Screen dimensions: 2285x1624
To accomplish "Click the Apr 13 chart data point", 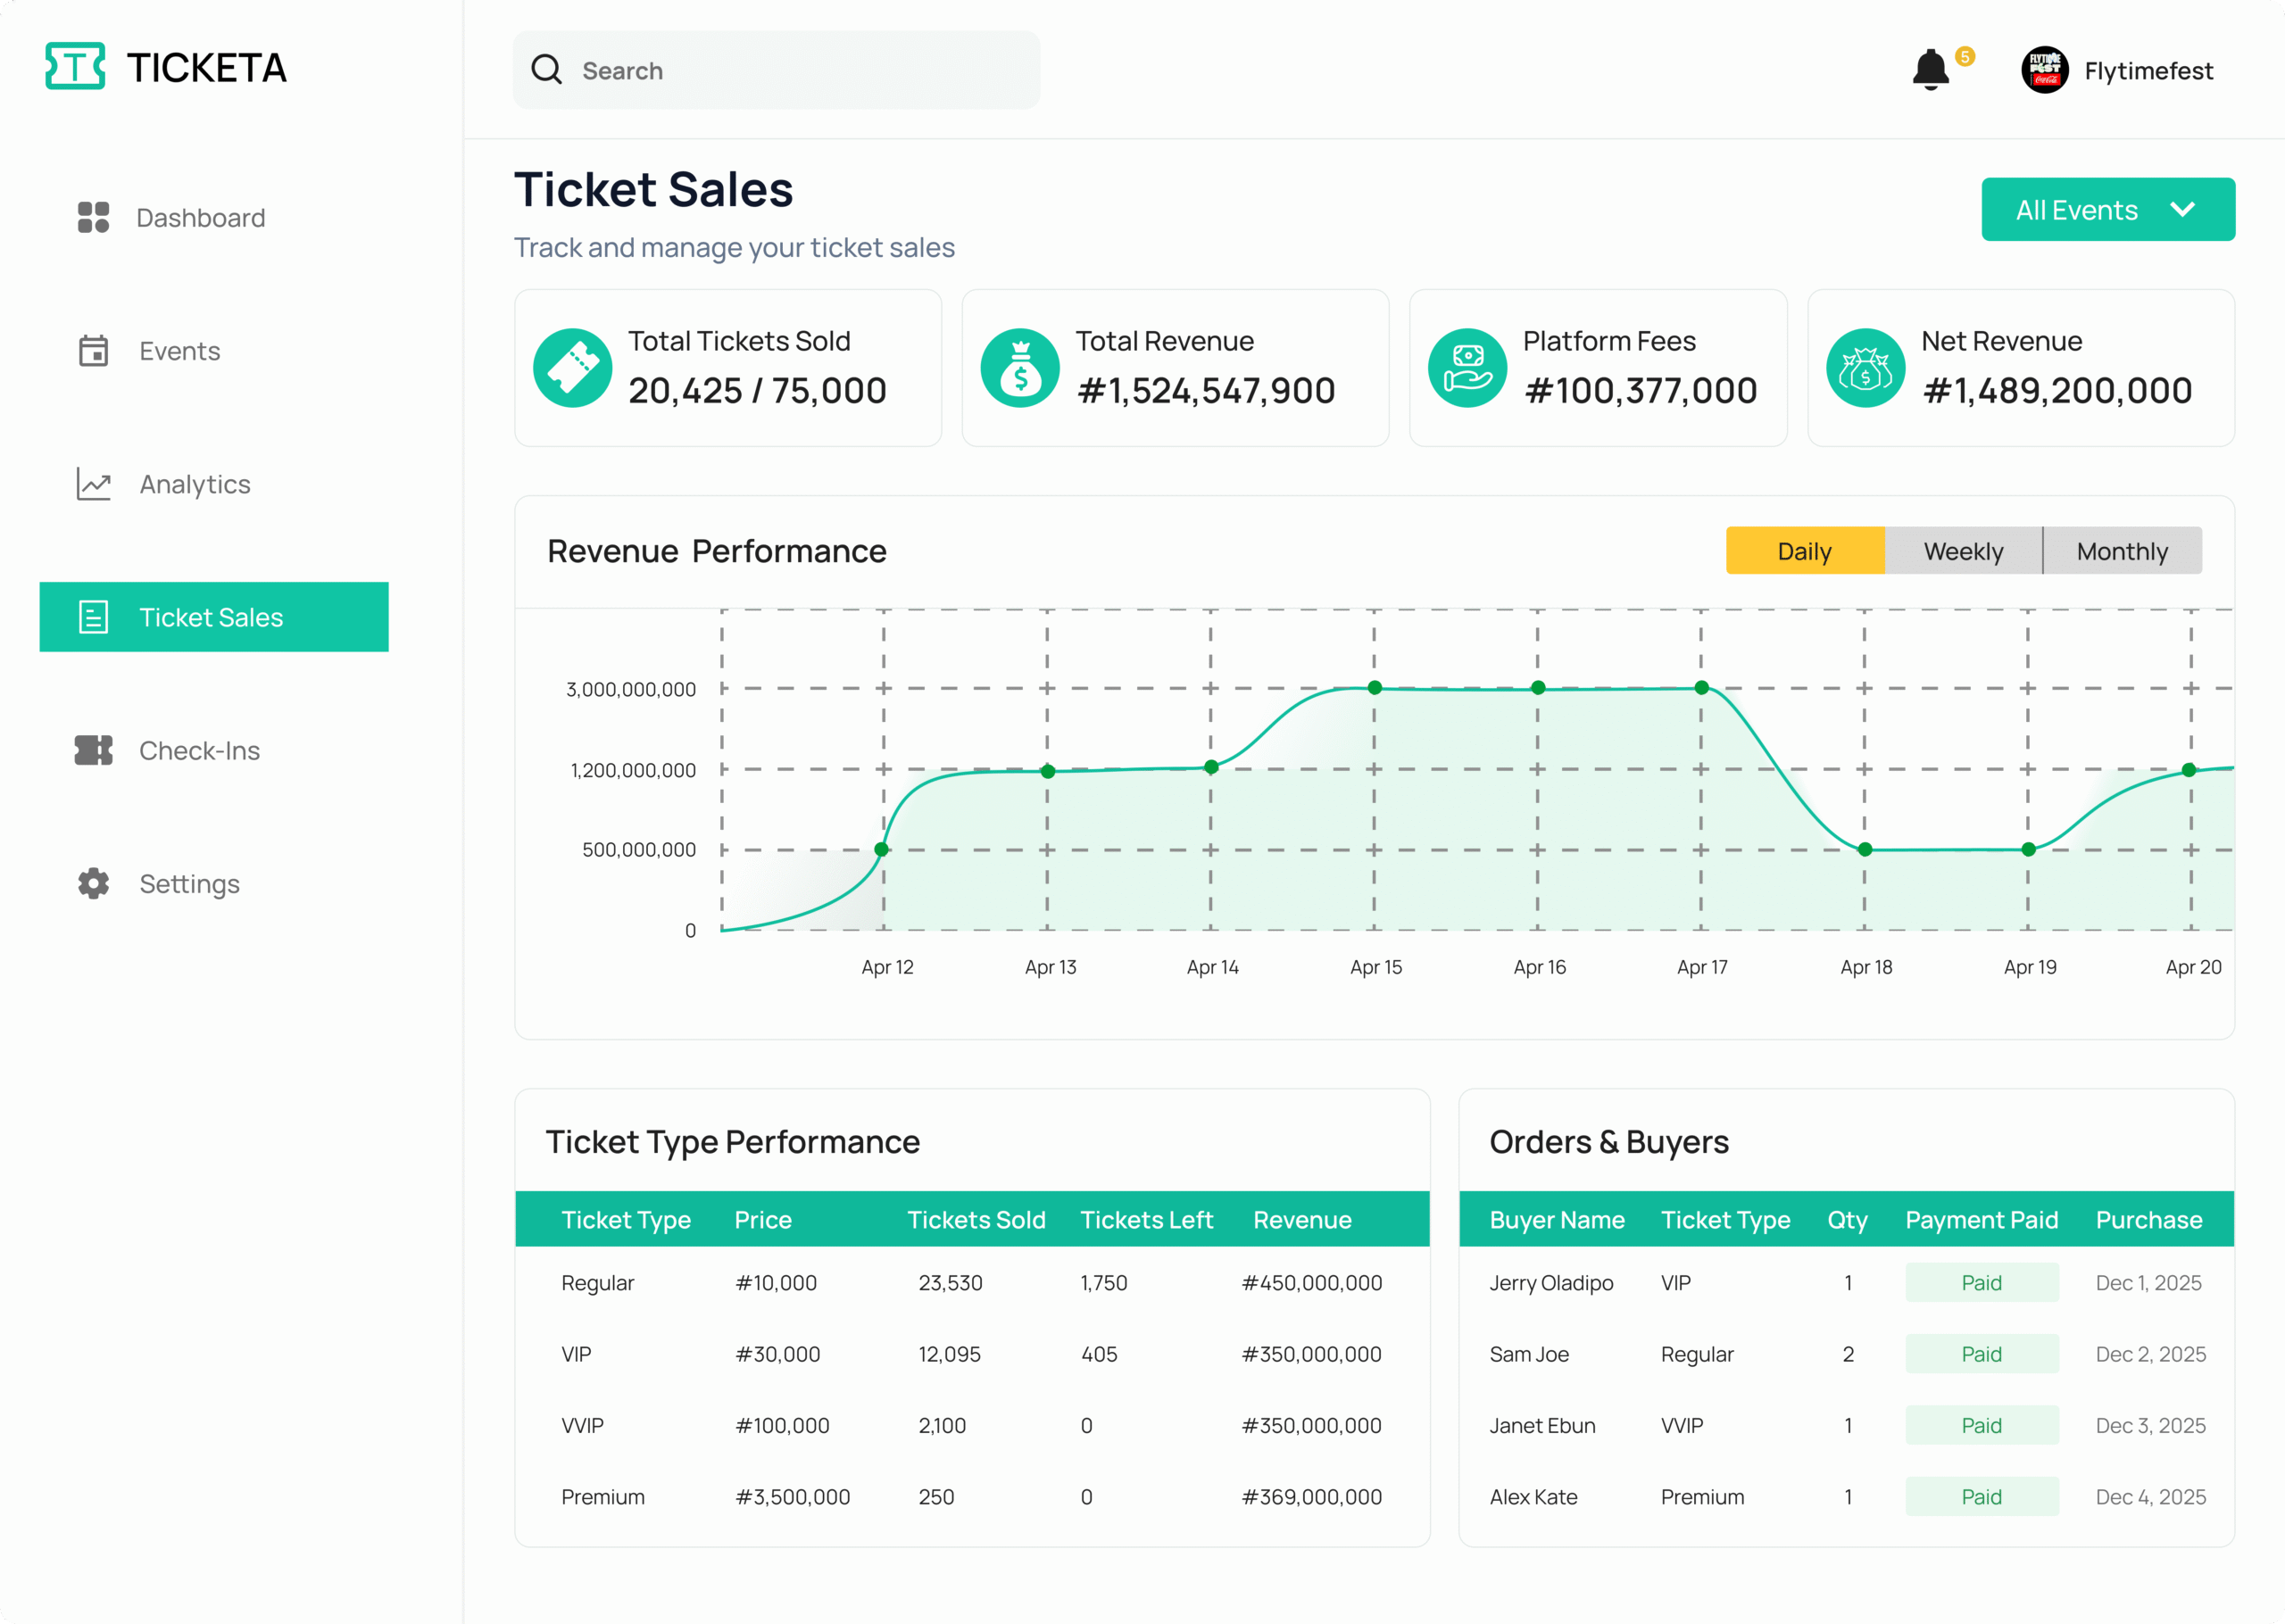I will tap(1048, 771).
